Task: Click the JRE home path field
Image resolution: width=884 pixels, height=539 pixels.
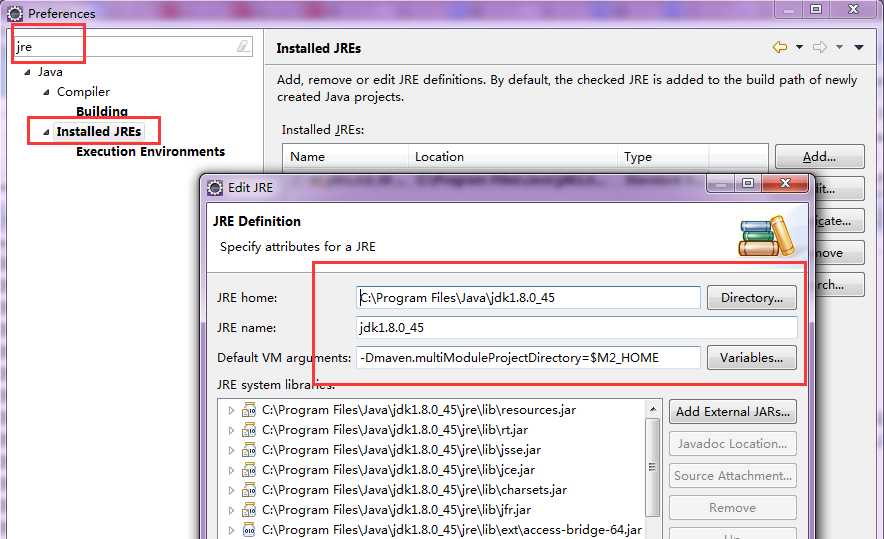Action: [x=528, y=298]
